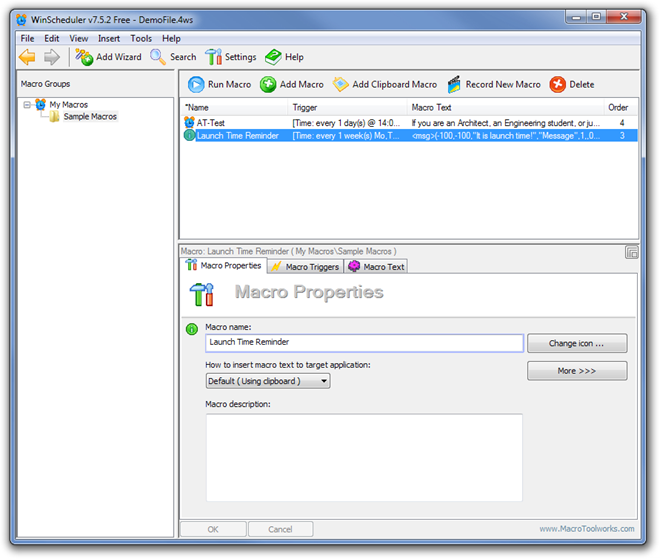Screen dimensions: 660x559
Task: Open the Add Wizard tool
Action: pyautogui.click(x=109, y=57)
